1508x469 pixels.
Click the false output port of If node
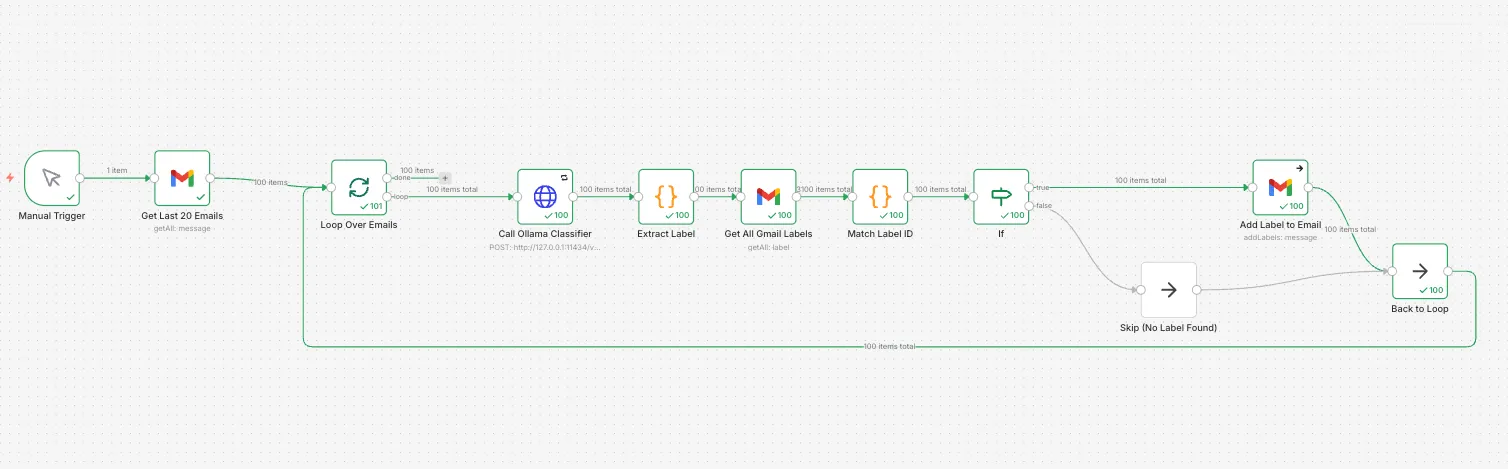point(1029,206)
